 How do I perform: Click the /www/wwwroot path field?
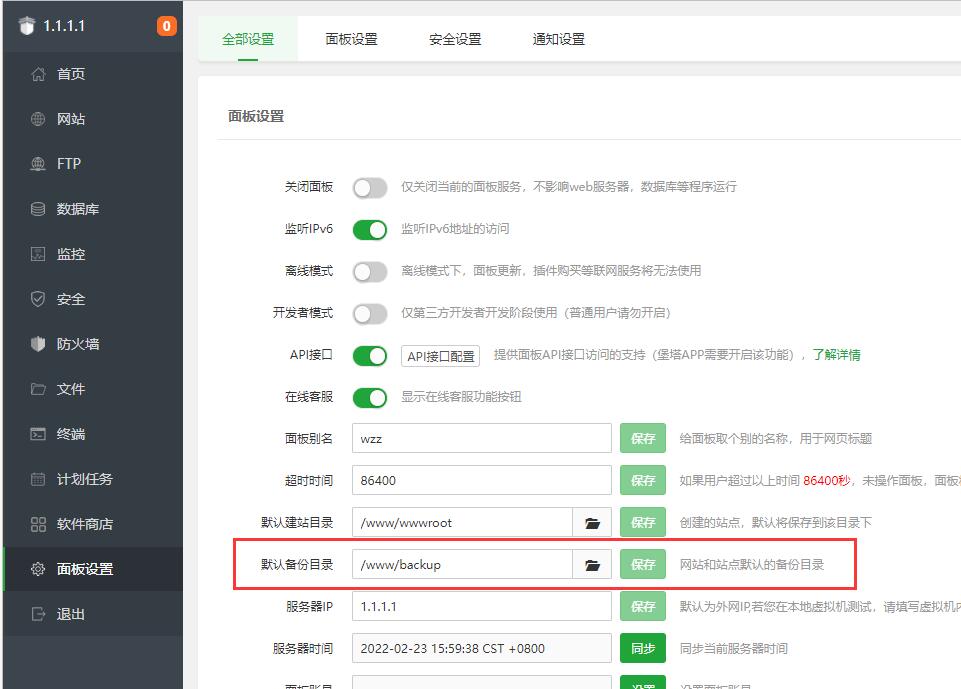[463, 523]
